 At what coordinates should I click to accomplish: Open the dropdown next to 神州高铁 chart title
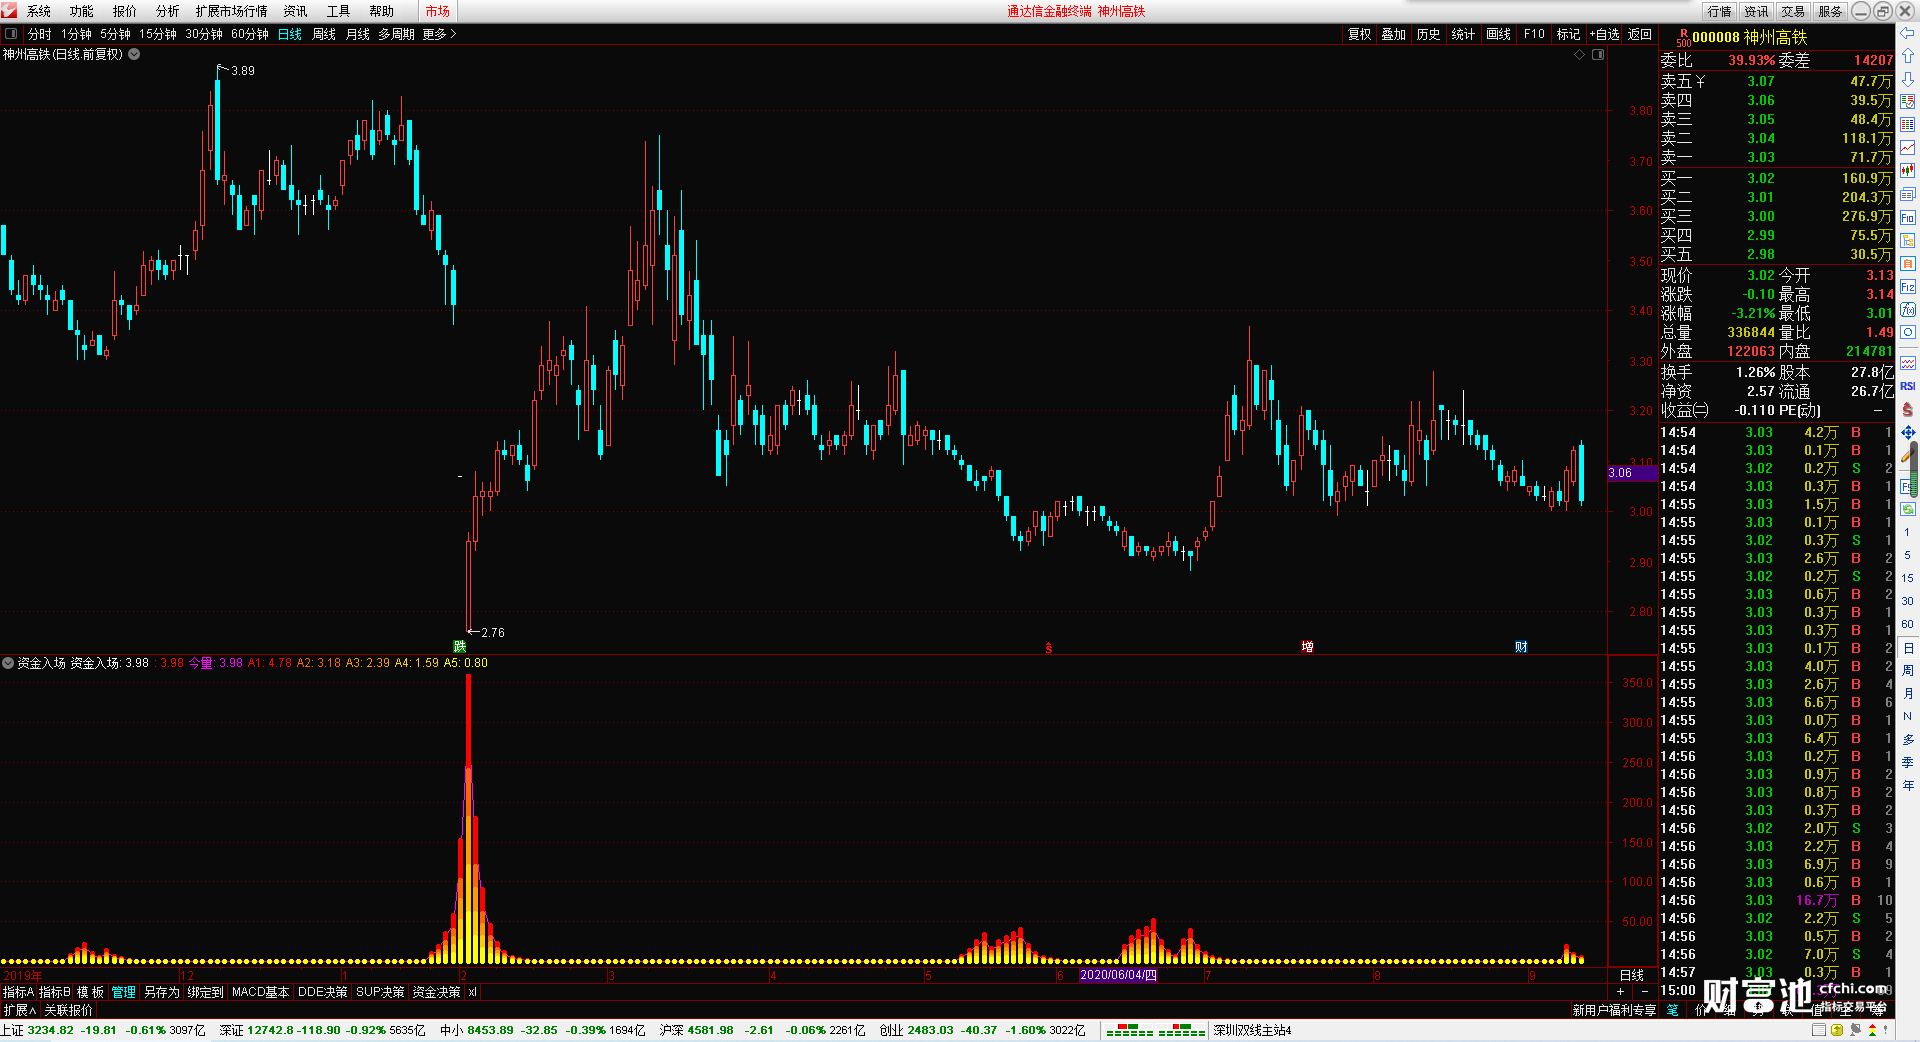coord(134,54)
